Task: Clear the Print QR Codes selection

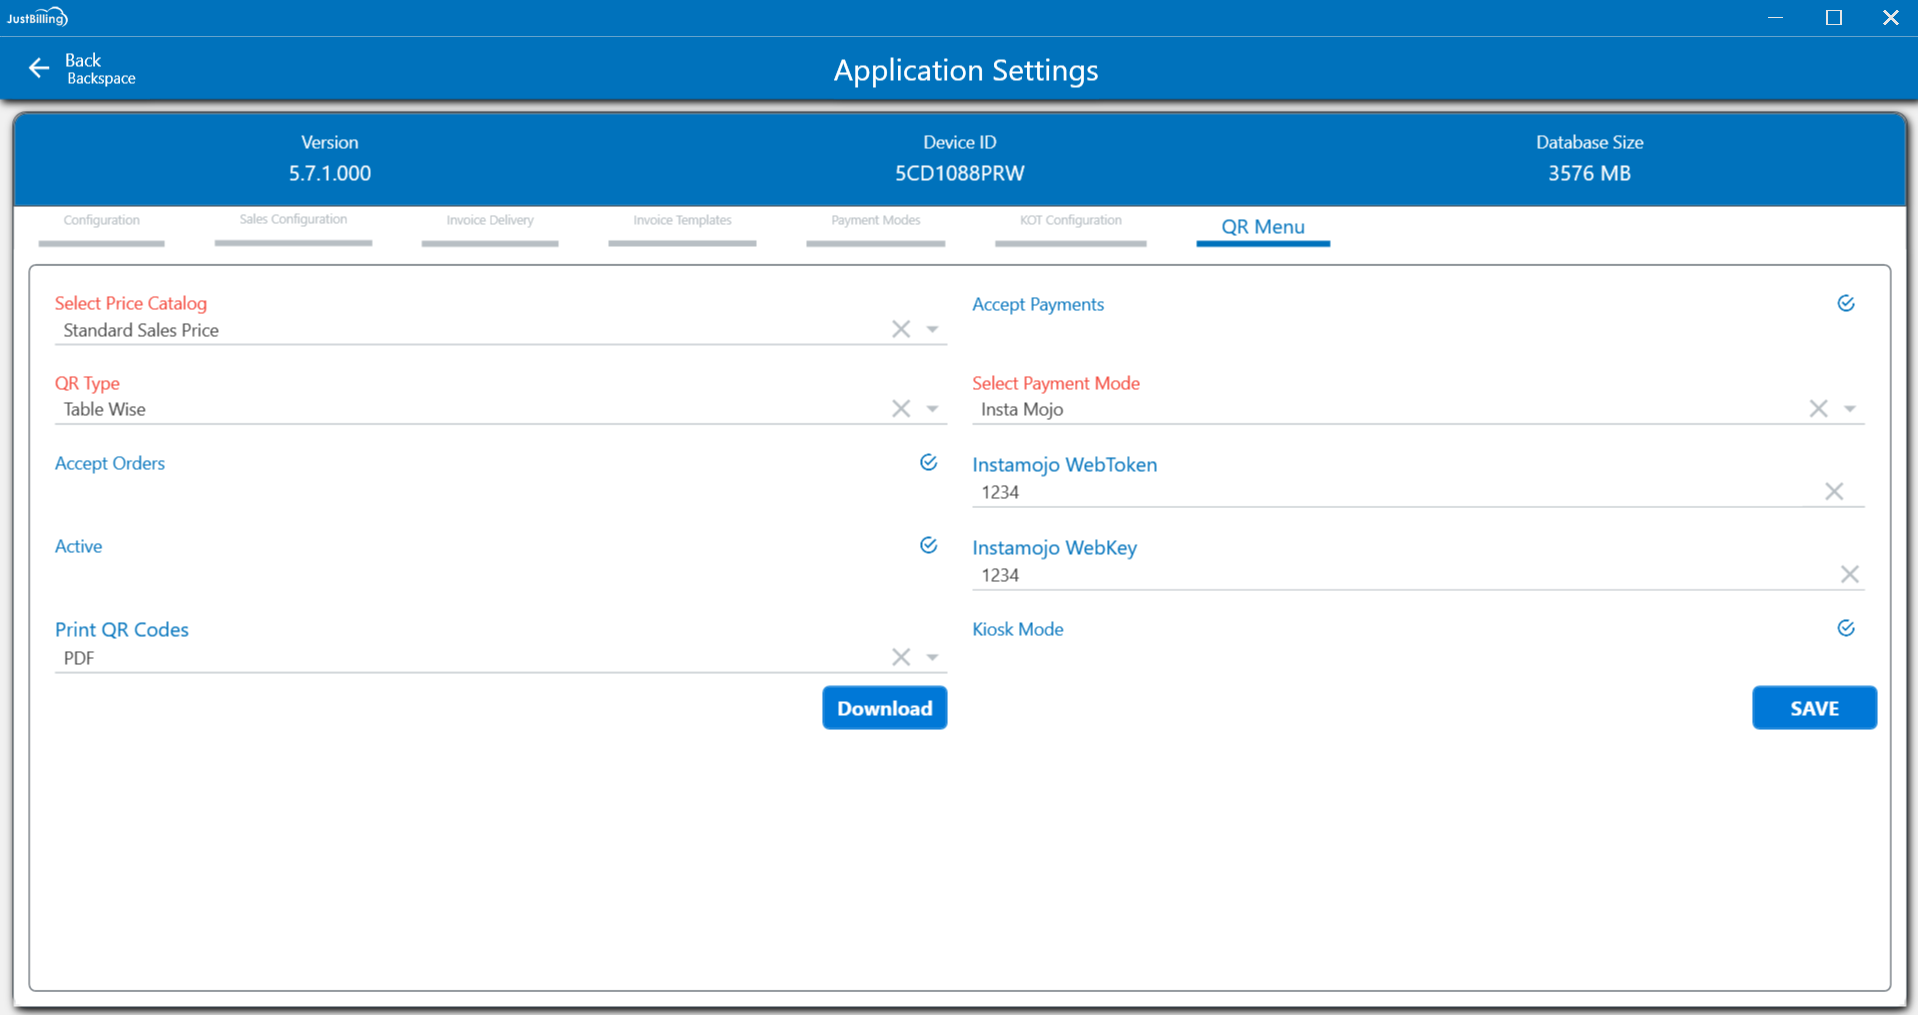Action: coord(901,657)
